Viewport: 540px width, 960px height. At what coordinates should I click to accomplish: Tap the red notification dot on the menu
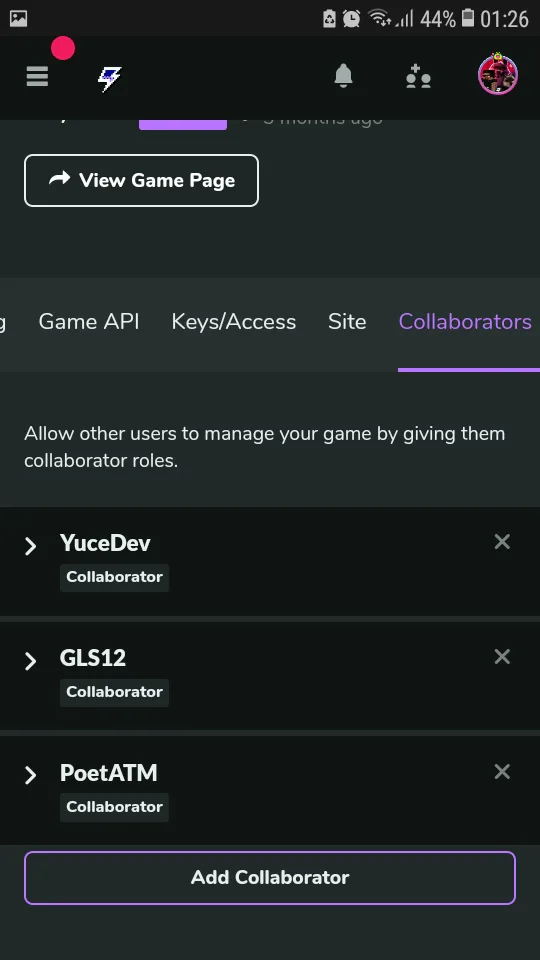(x=63, y=48)
